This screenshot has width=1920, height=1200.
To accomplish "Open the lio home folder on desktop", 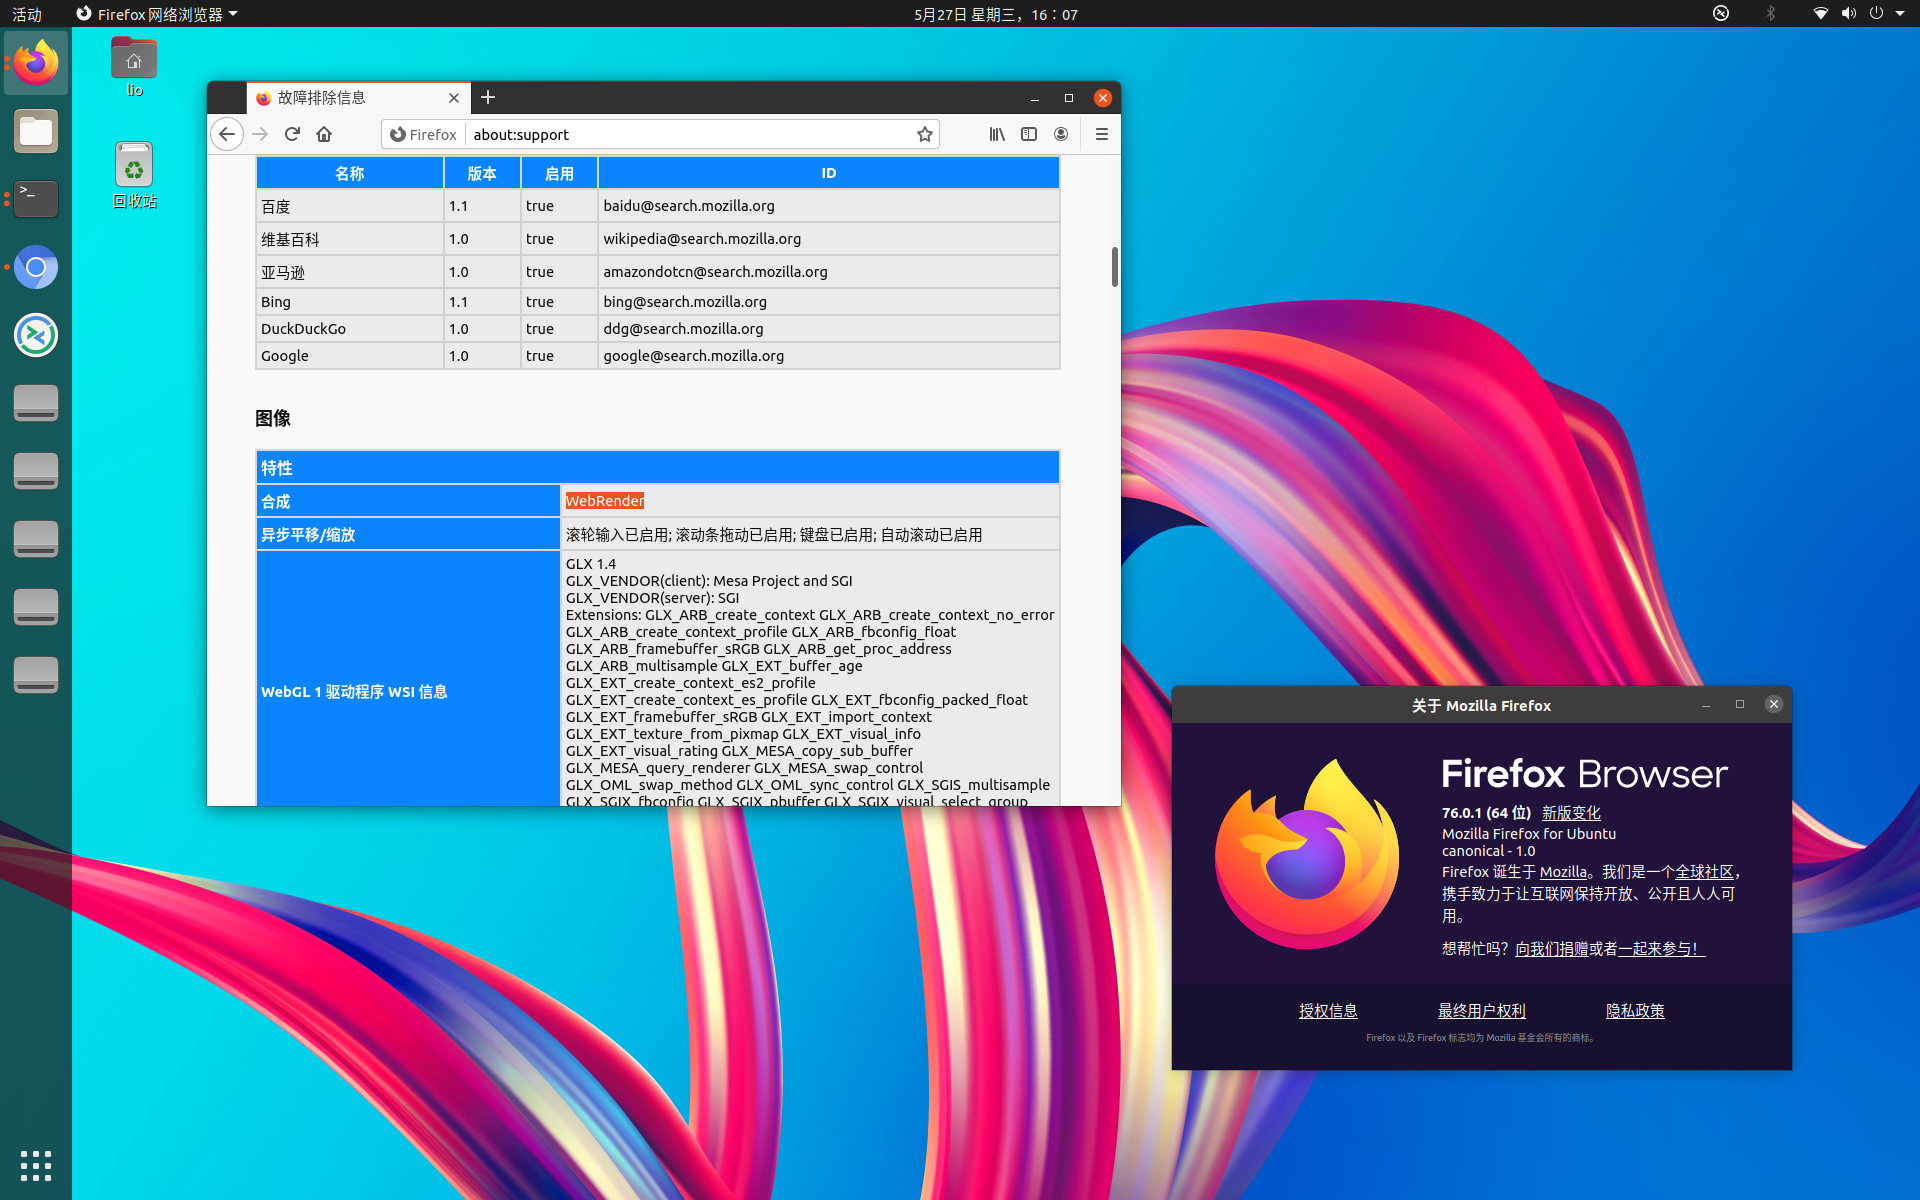I will pyautogui.click(x=134, y=68).
